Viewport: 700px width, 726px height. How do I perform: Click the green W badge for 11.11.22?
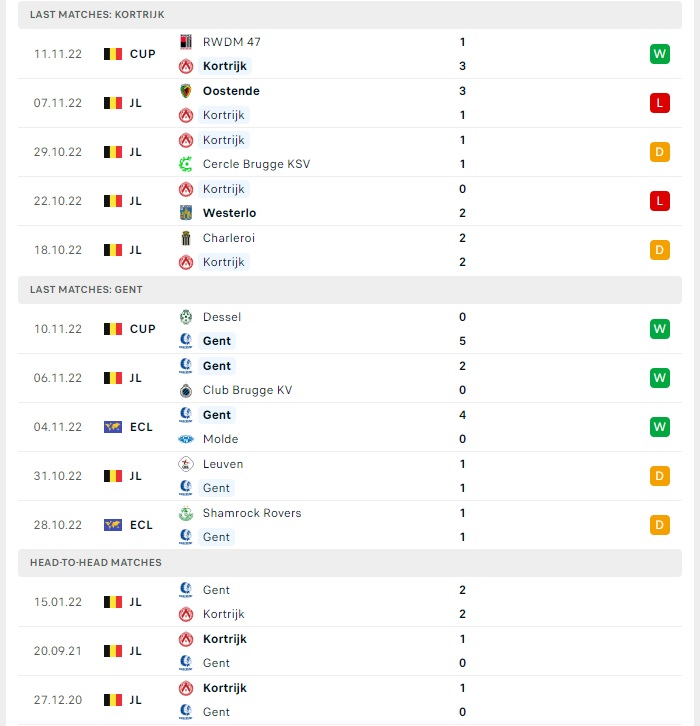point(659,54)
